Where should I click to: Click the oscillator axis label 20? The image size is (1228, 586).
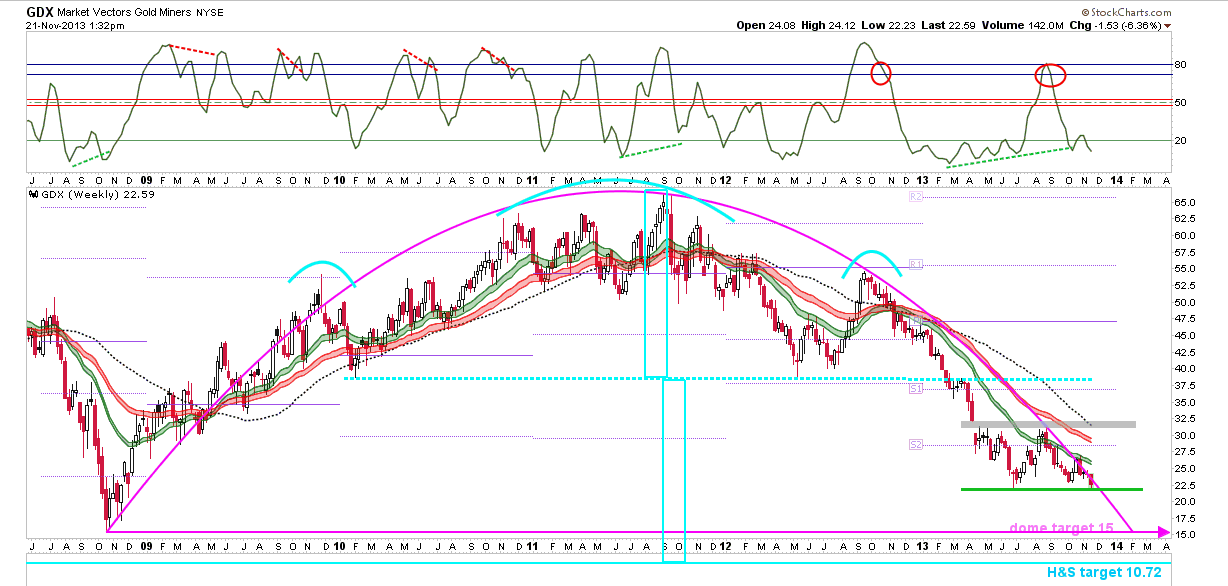1179,141
